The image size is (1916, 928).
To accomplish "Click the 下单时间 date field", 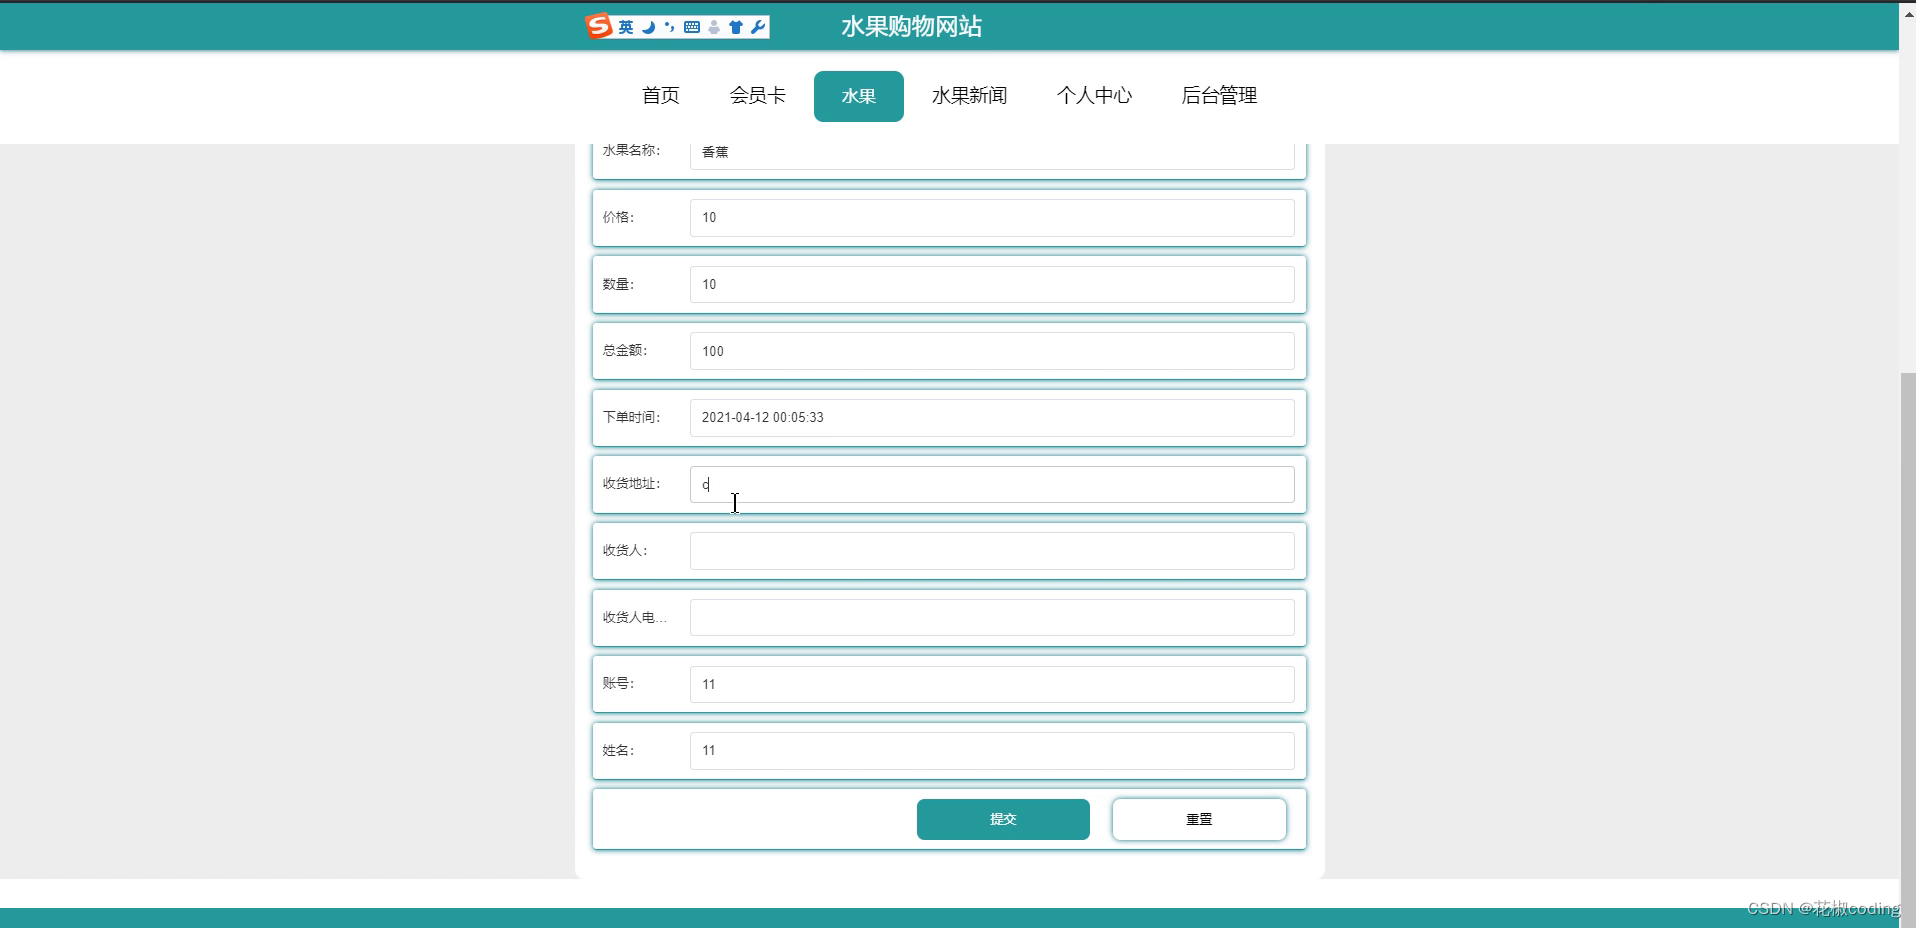I will tap(991, 417).
